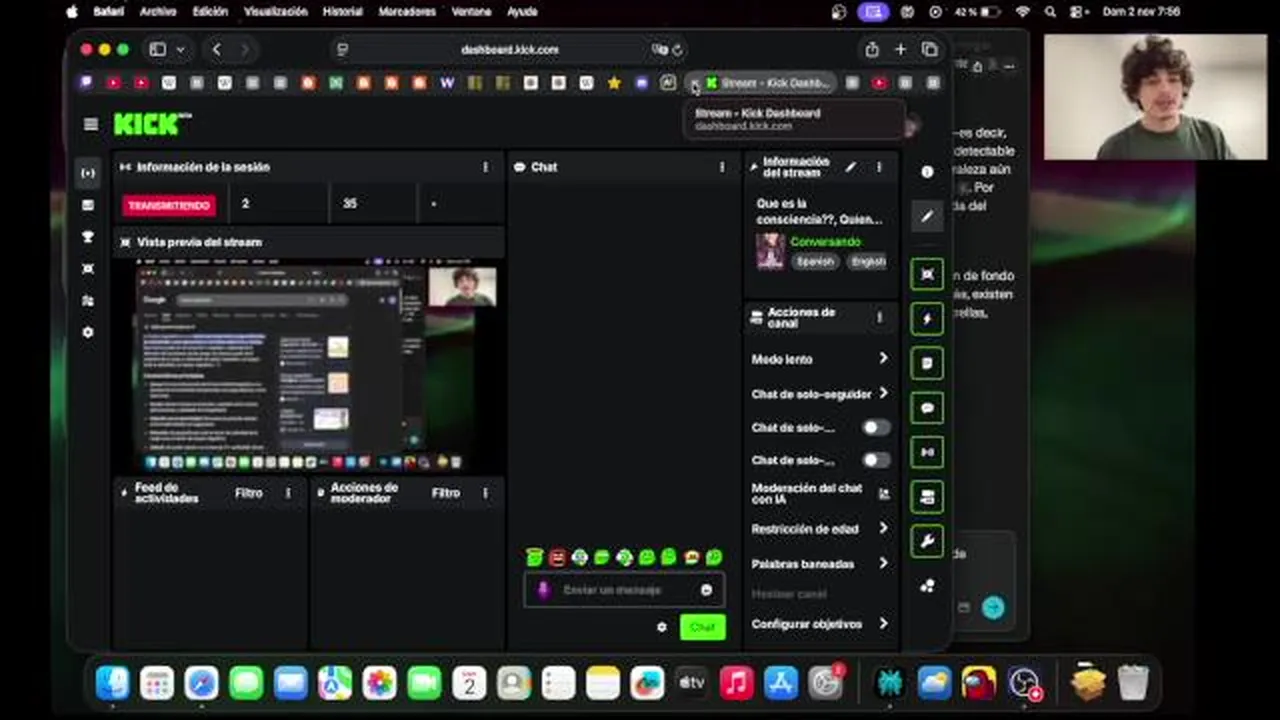
Task: Open the Información de la sesión options menu
Action: 486,167
